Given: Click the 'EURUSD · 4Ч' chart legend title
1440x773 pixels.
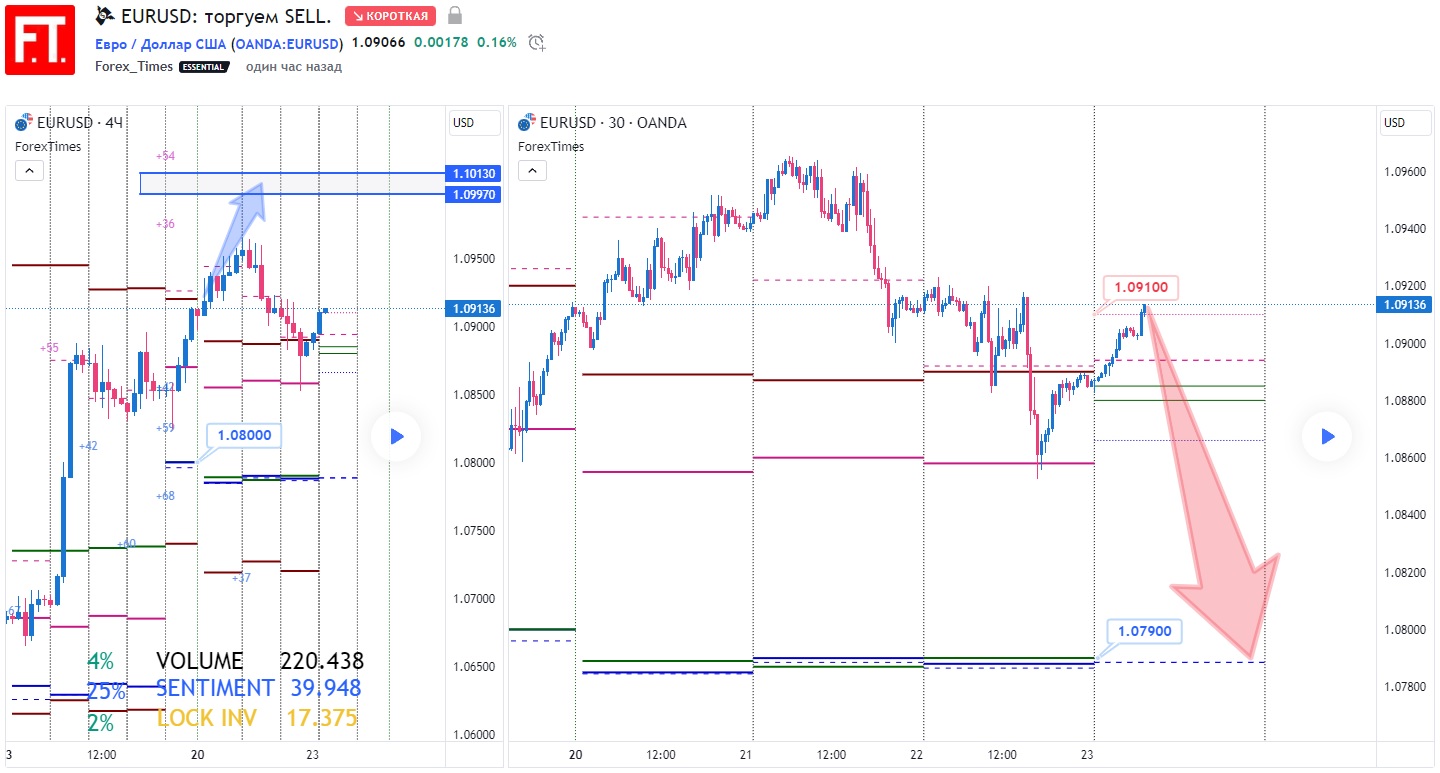Looking at the screenshot, I should [x=79, y=123].
